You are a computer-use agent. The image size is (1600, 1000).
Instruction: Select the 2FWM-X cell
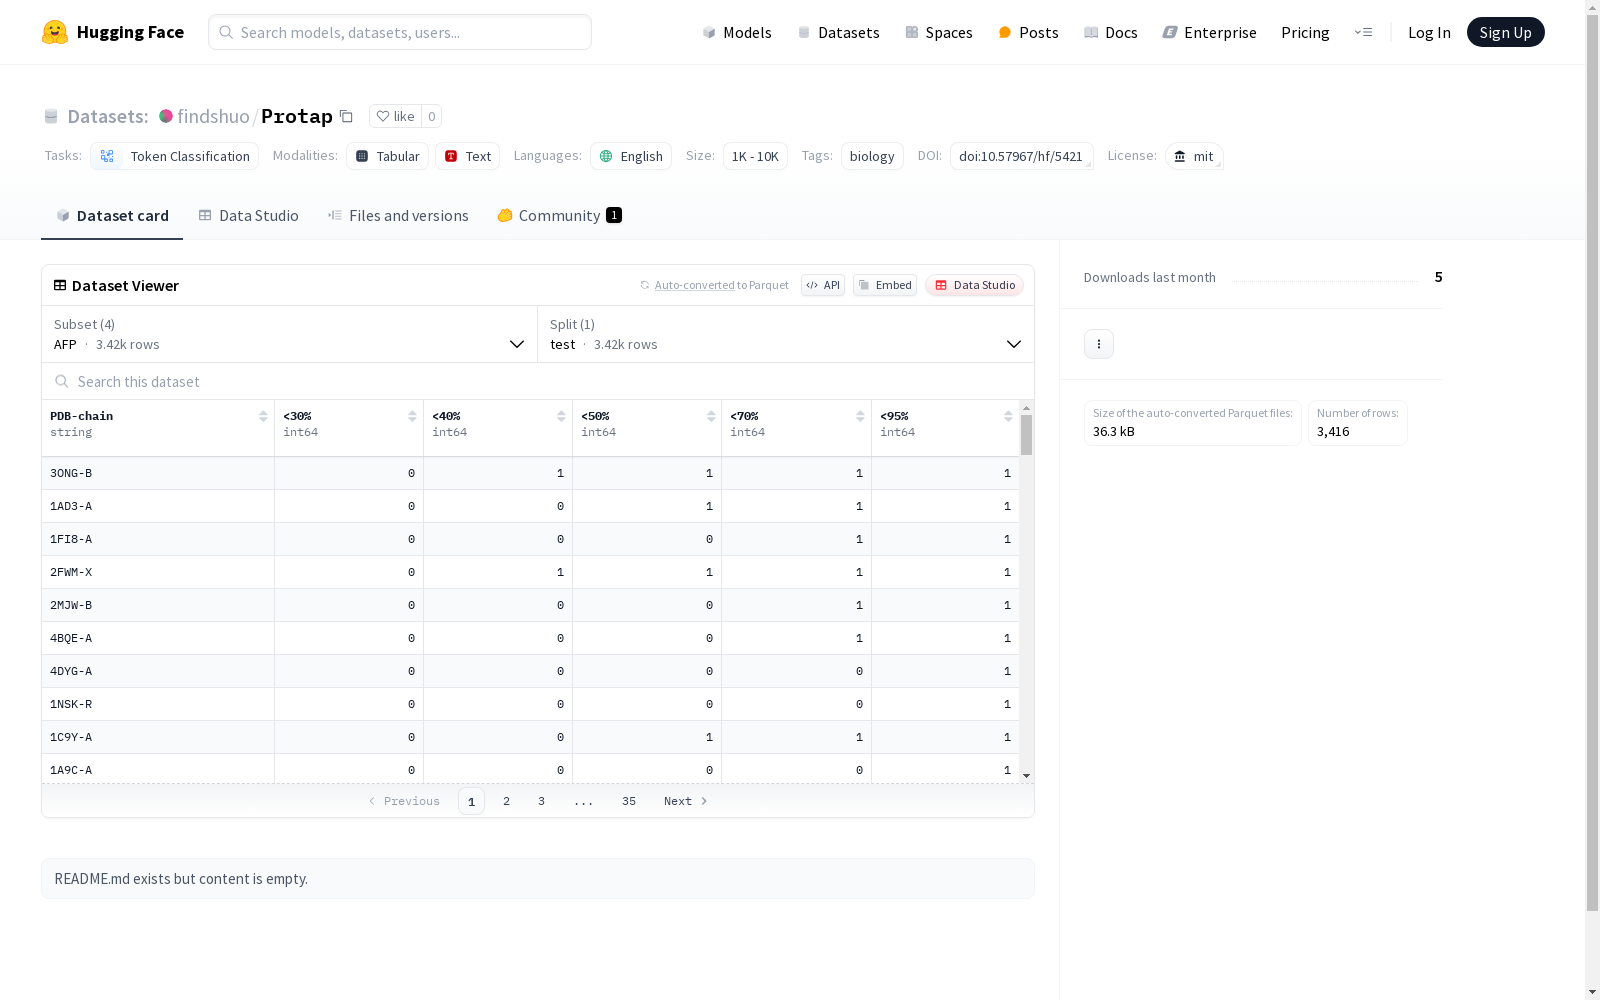158,572
